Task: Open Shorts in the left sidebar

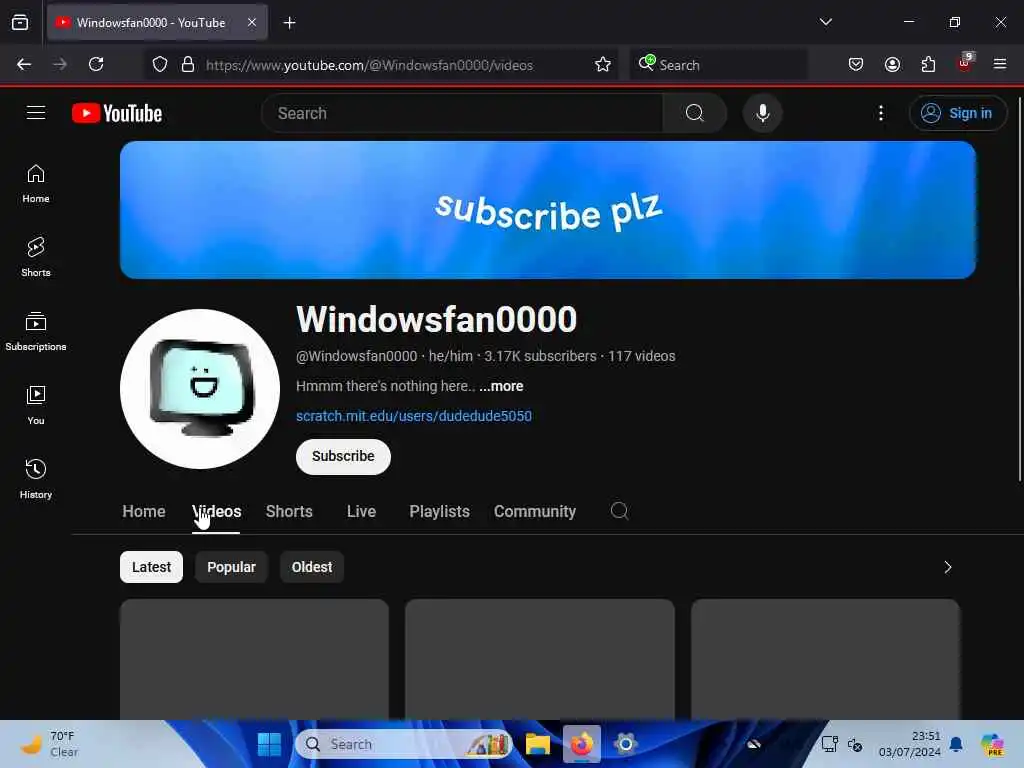Action: (x=36, y=257)
